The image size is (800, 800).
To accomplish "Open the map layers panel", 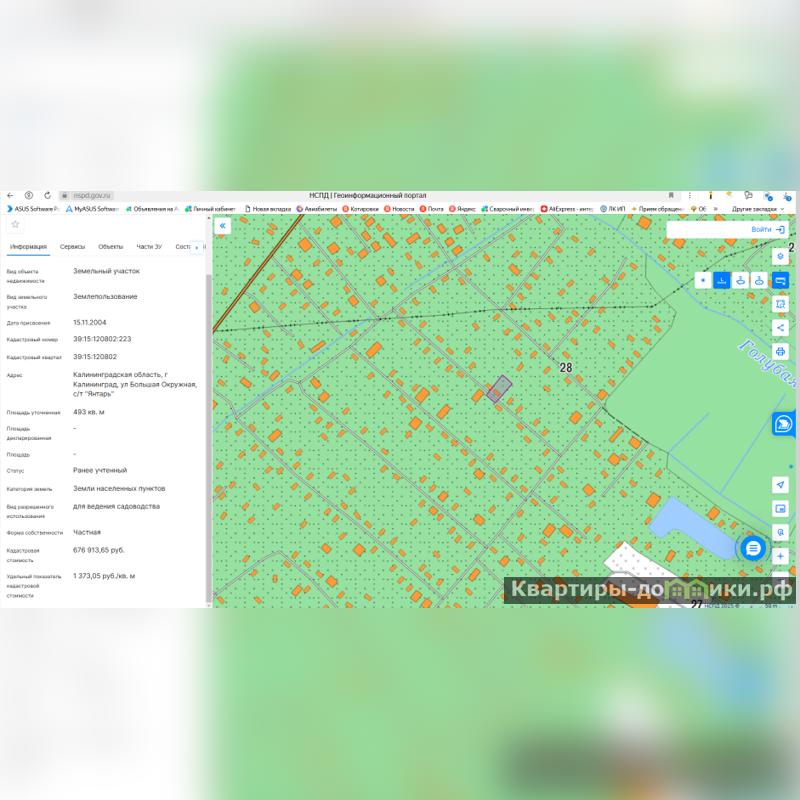I will point(781,256).
